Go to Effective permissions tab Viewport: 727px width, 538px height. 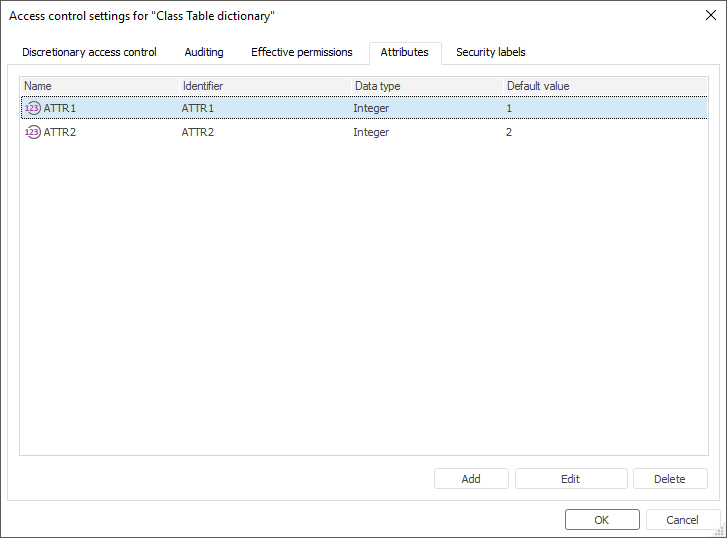click(x=301, y=52)
